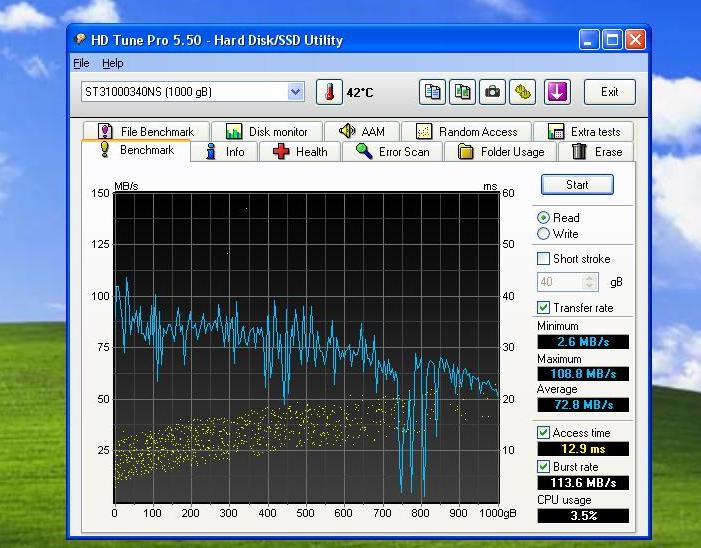
Task: Click the short stroke size spinner arrows
Action: point(590,282)
